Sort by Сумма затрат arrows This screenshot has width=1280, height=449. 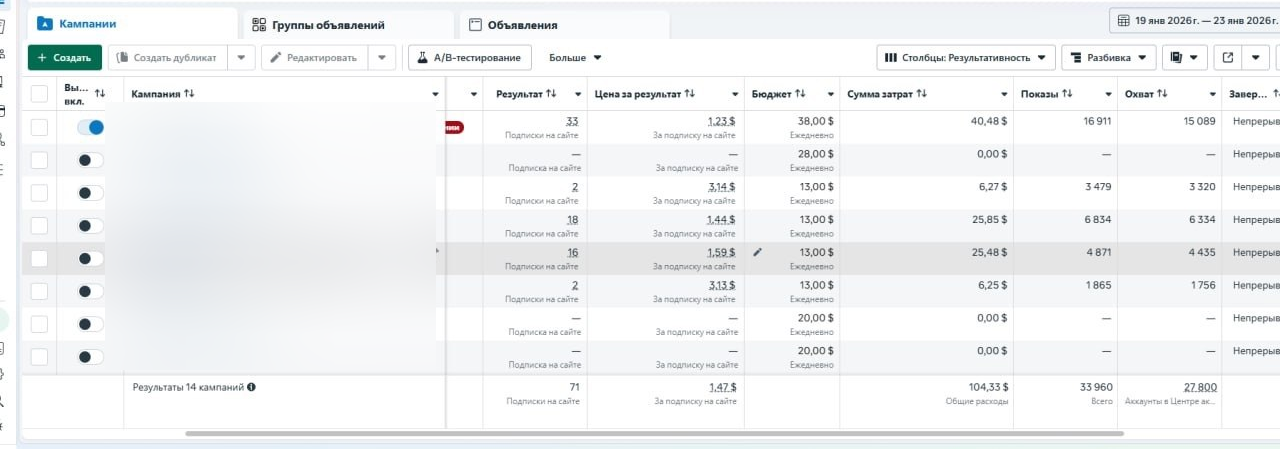[x=922, y=94]
